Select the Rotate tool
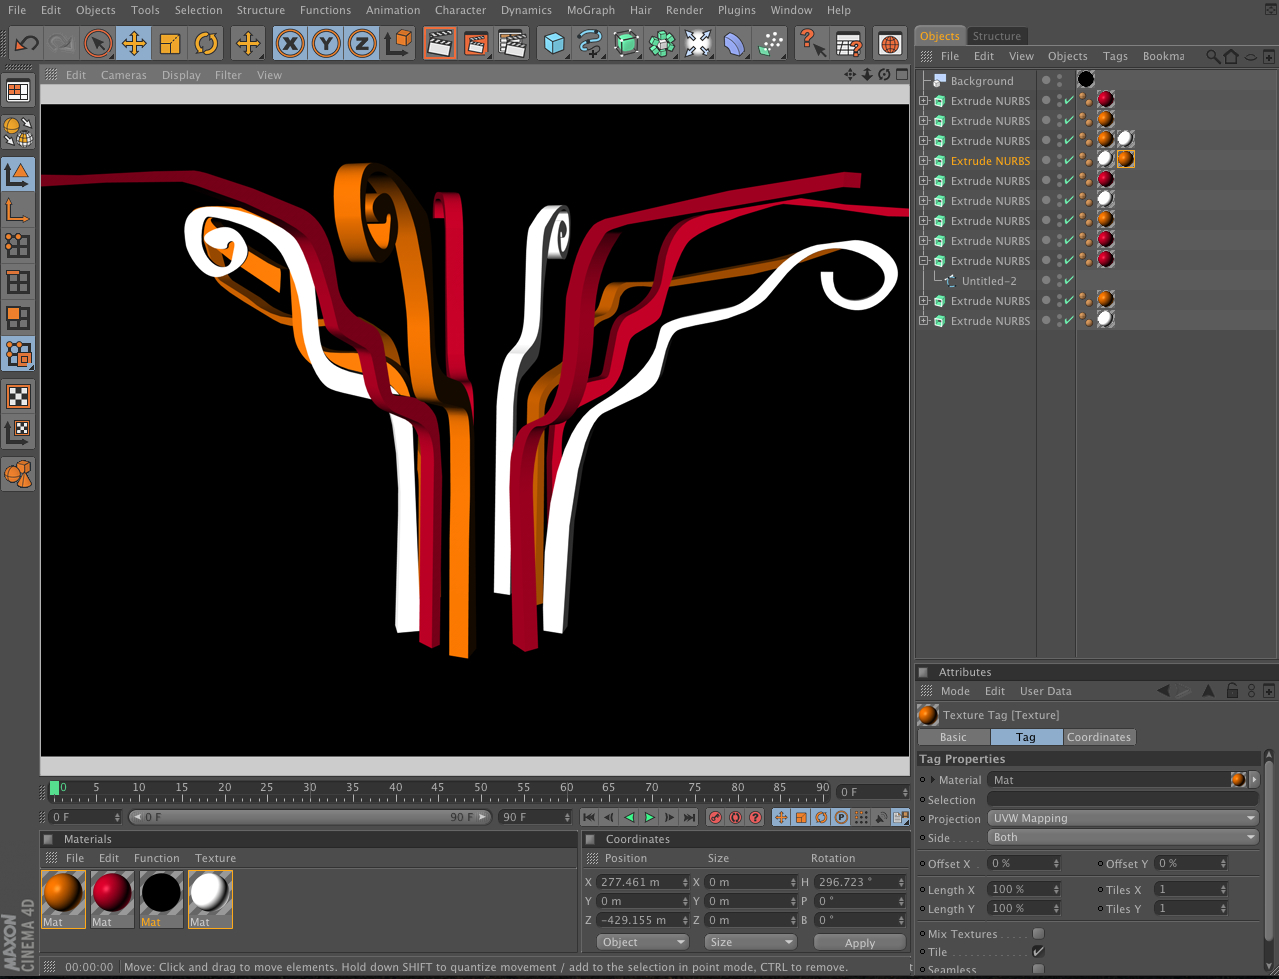 (x=206, y=44)
